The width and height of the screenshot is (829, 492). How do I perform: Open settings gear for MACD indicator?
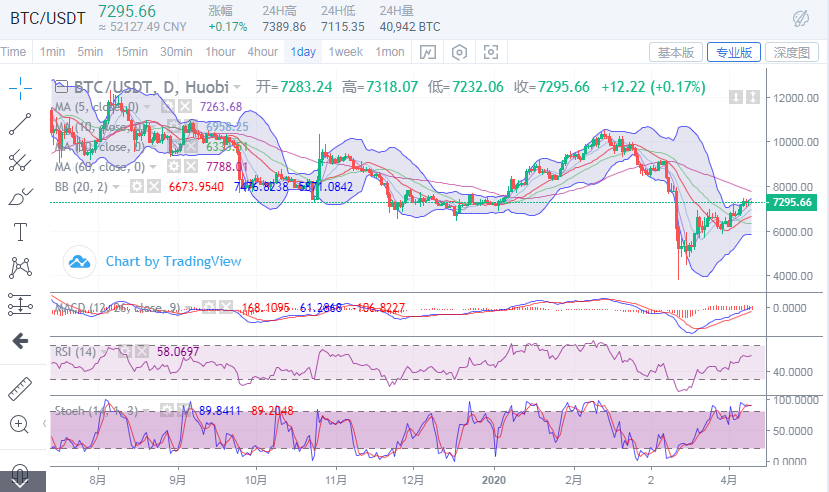coord(209,307)
